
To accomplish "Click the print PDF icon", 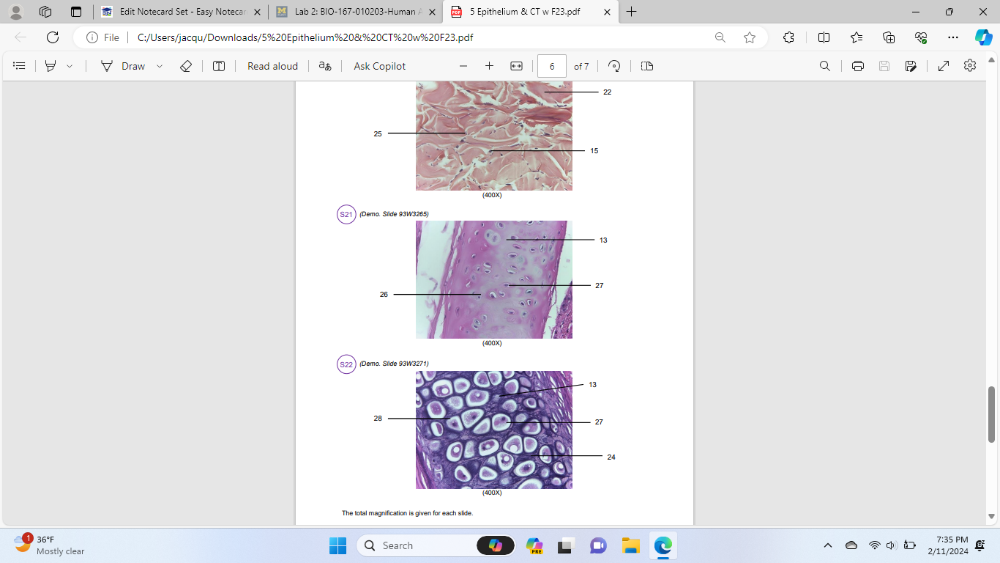I will (858, 66).
